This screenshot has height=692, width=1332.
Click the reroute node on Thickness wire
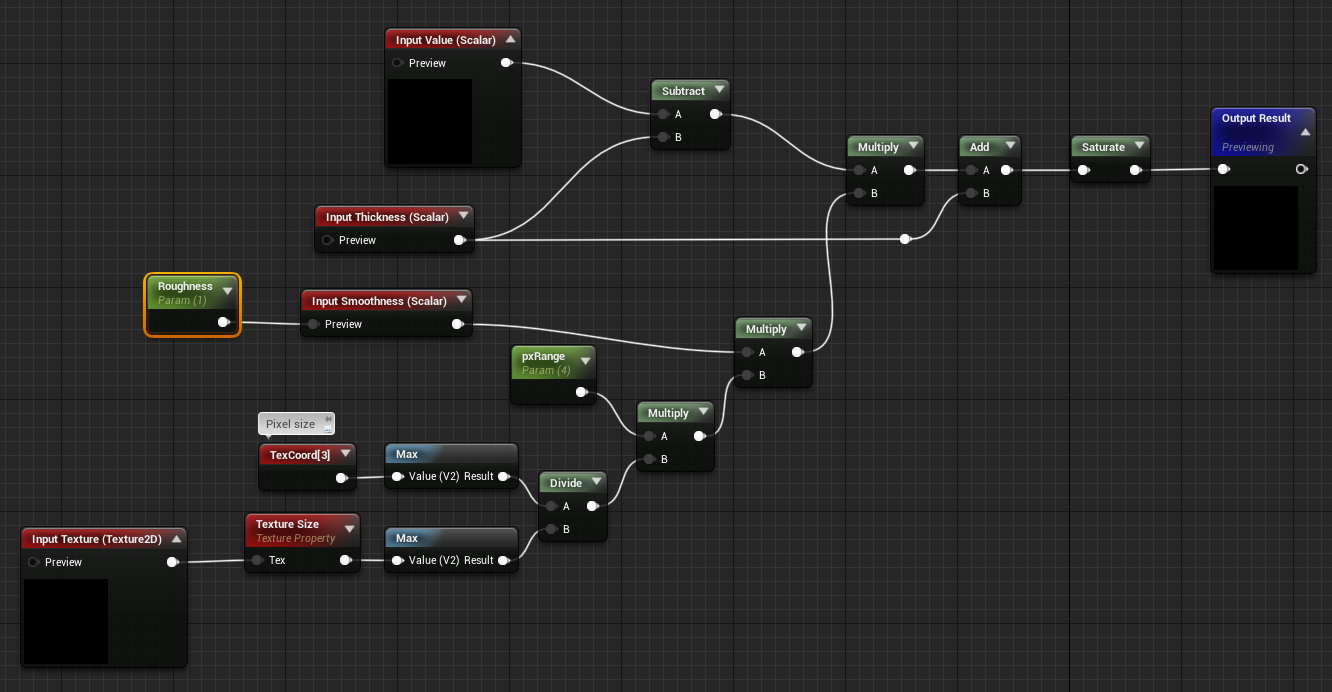tap(905, 239)
